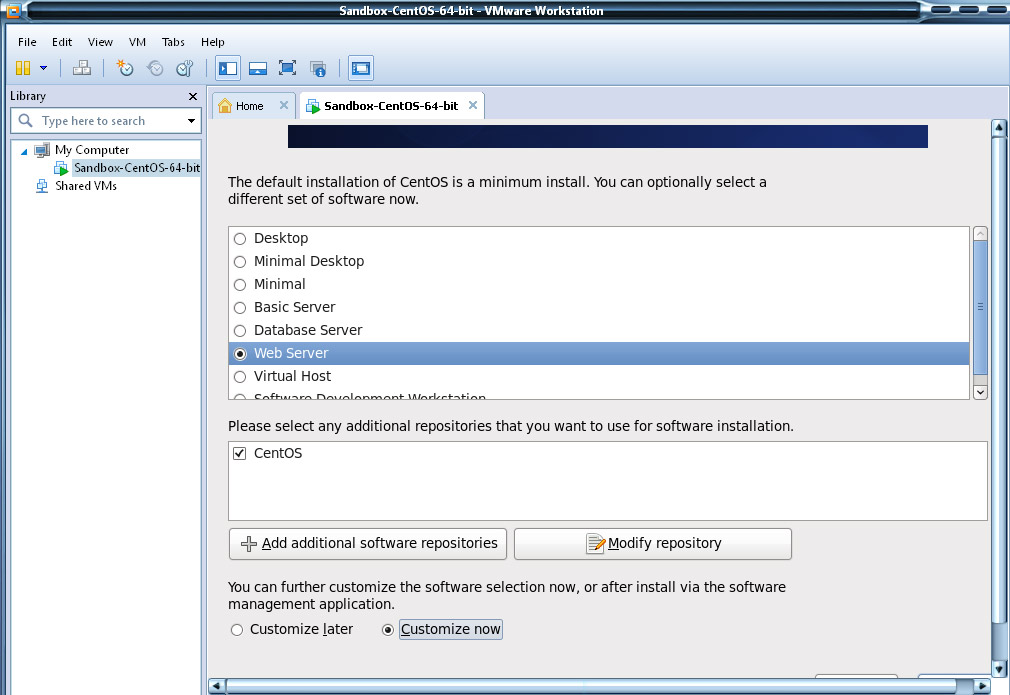Screen dimensions: 1010x695
Task: Close the Sandbox-CentOS-64-bit tab
Action: 473,105
